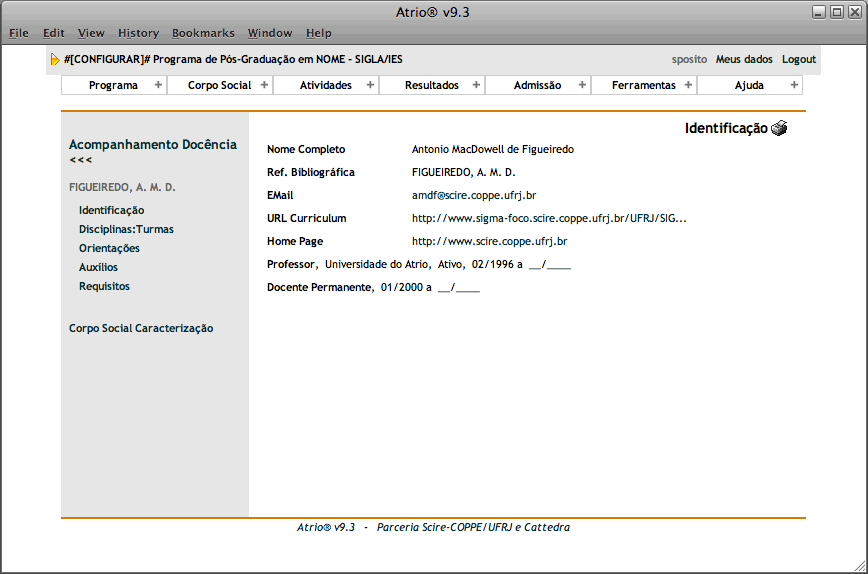Open the Meus dados link
Image resolution: width=868 pixels, height=574 pixels.
click(744, 60)
